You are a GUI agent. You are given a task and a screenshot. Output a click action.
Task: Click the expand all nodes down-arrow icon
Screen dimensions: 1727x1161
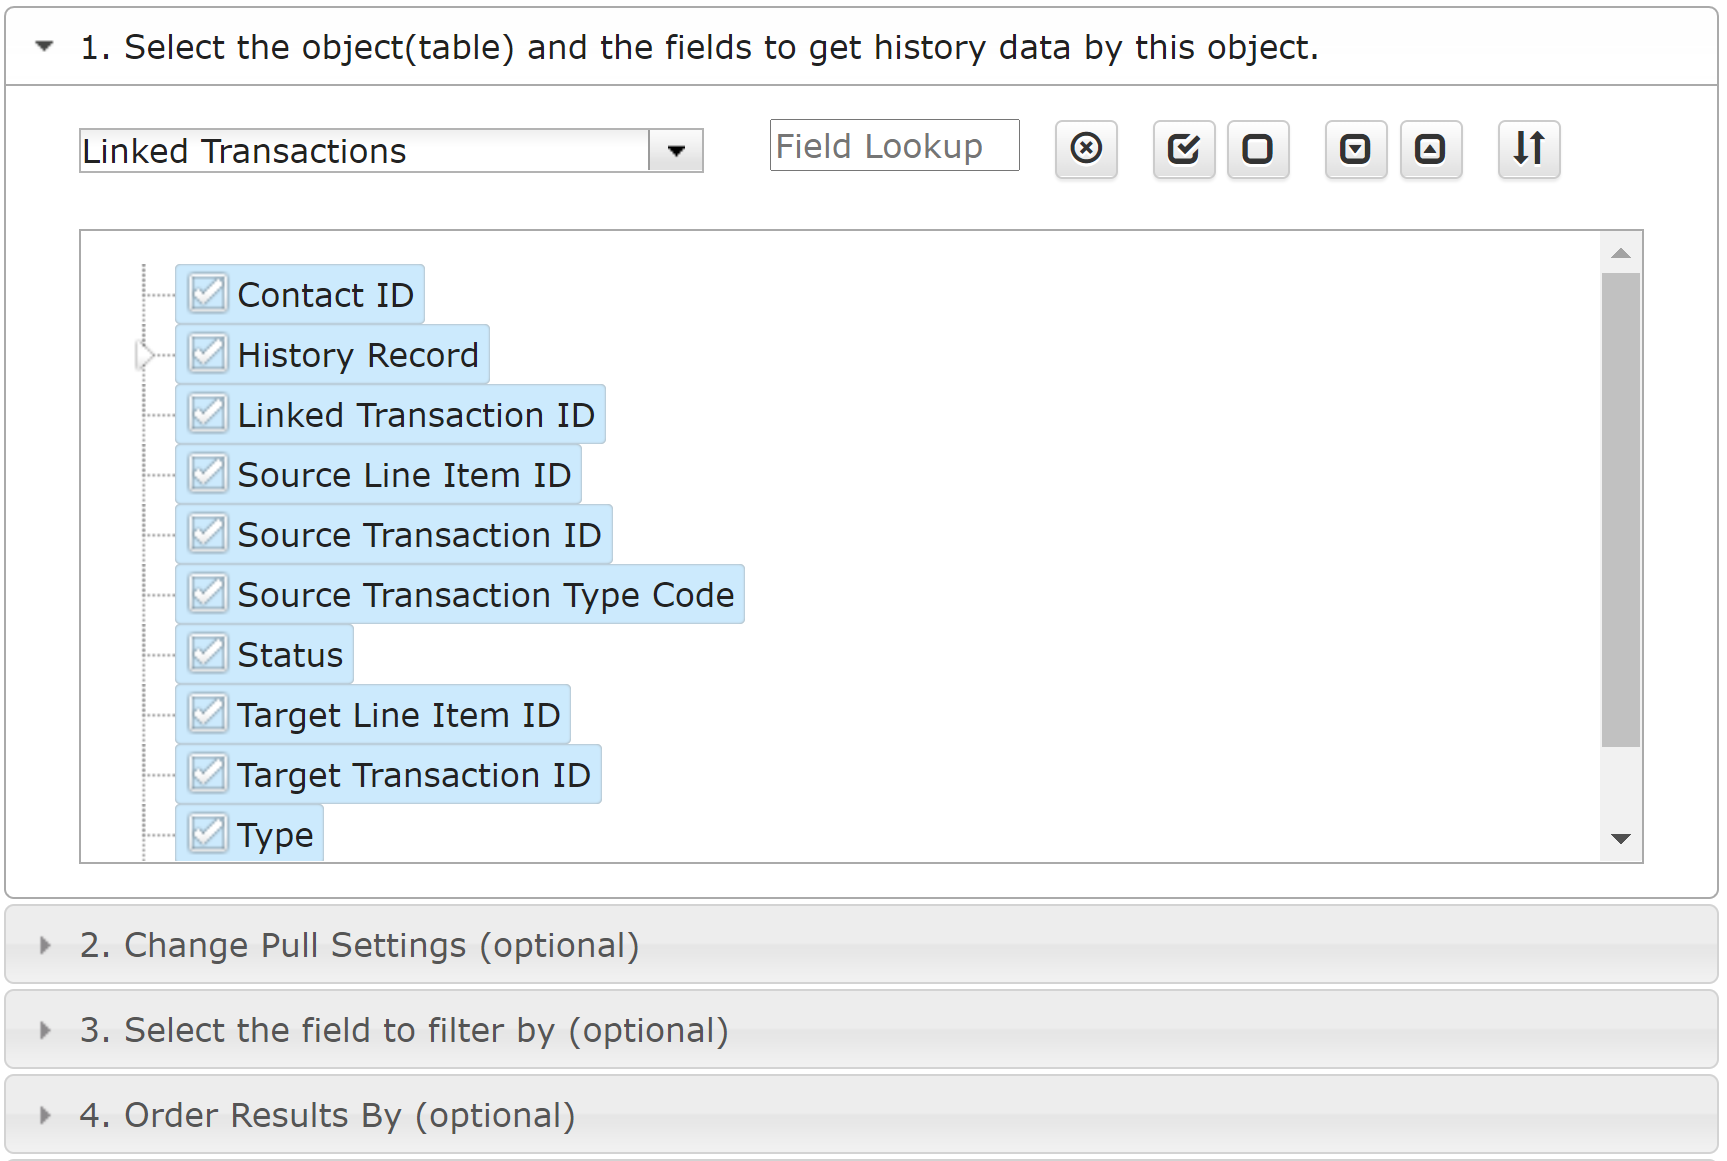pyautogui.click(x=1356, y=149)
